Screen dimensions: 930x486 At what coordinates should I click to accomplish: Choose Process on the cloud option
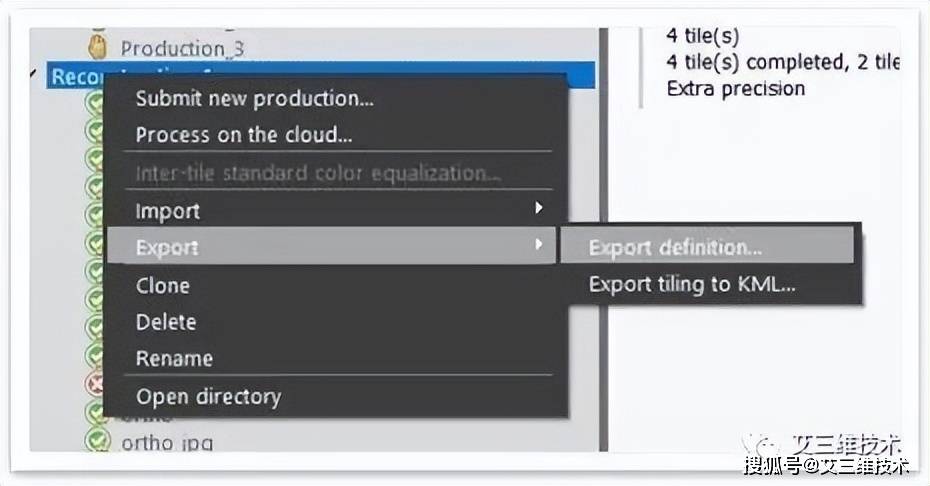[x=244, y=135]
